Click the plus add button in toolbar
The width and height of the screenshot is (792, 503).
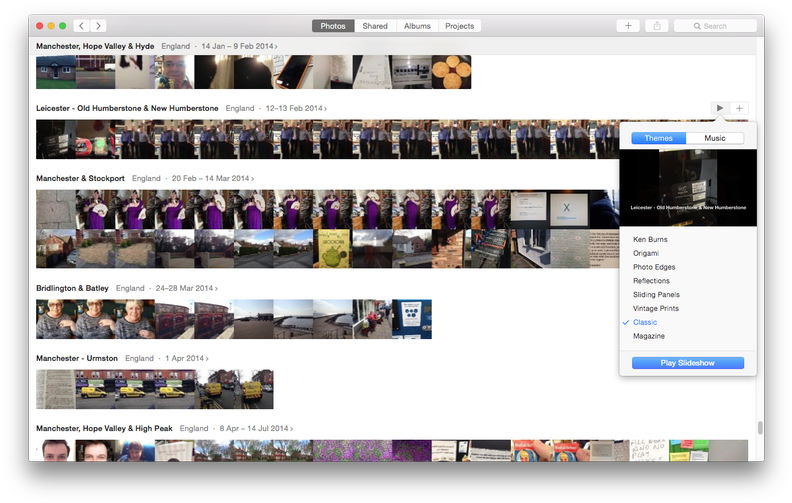[x=628, y=26]
